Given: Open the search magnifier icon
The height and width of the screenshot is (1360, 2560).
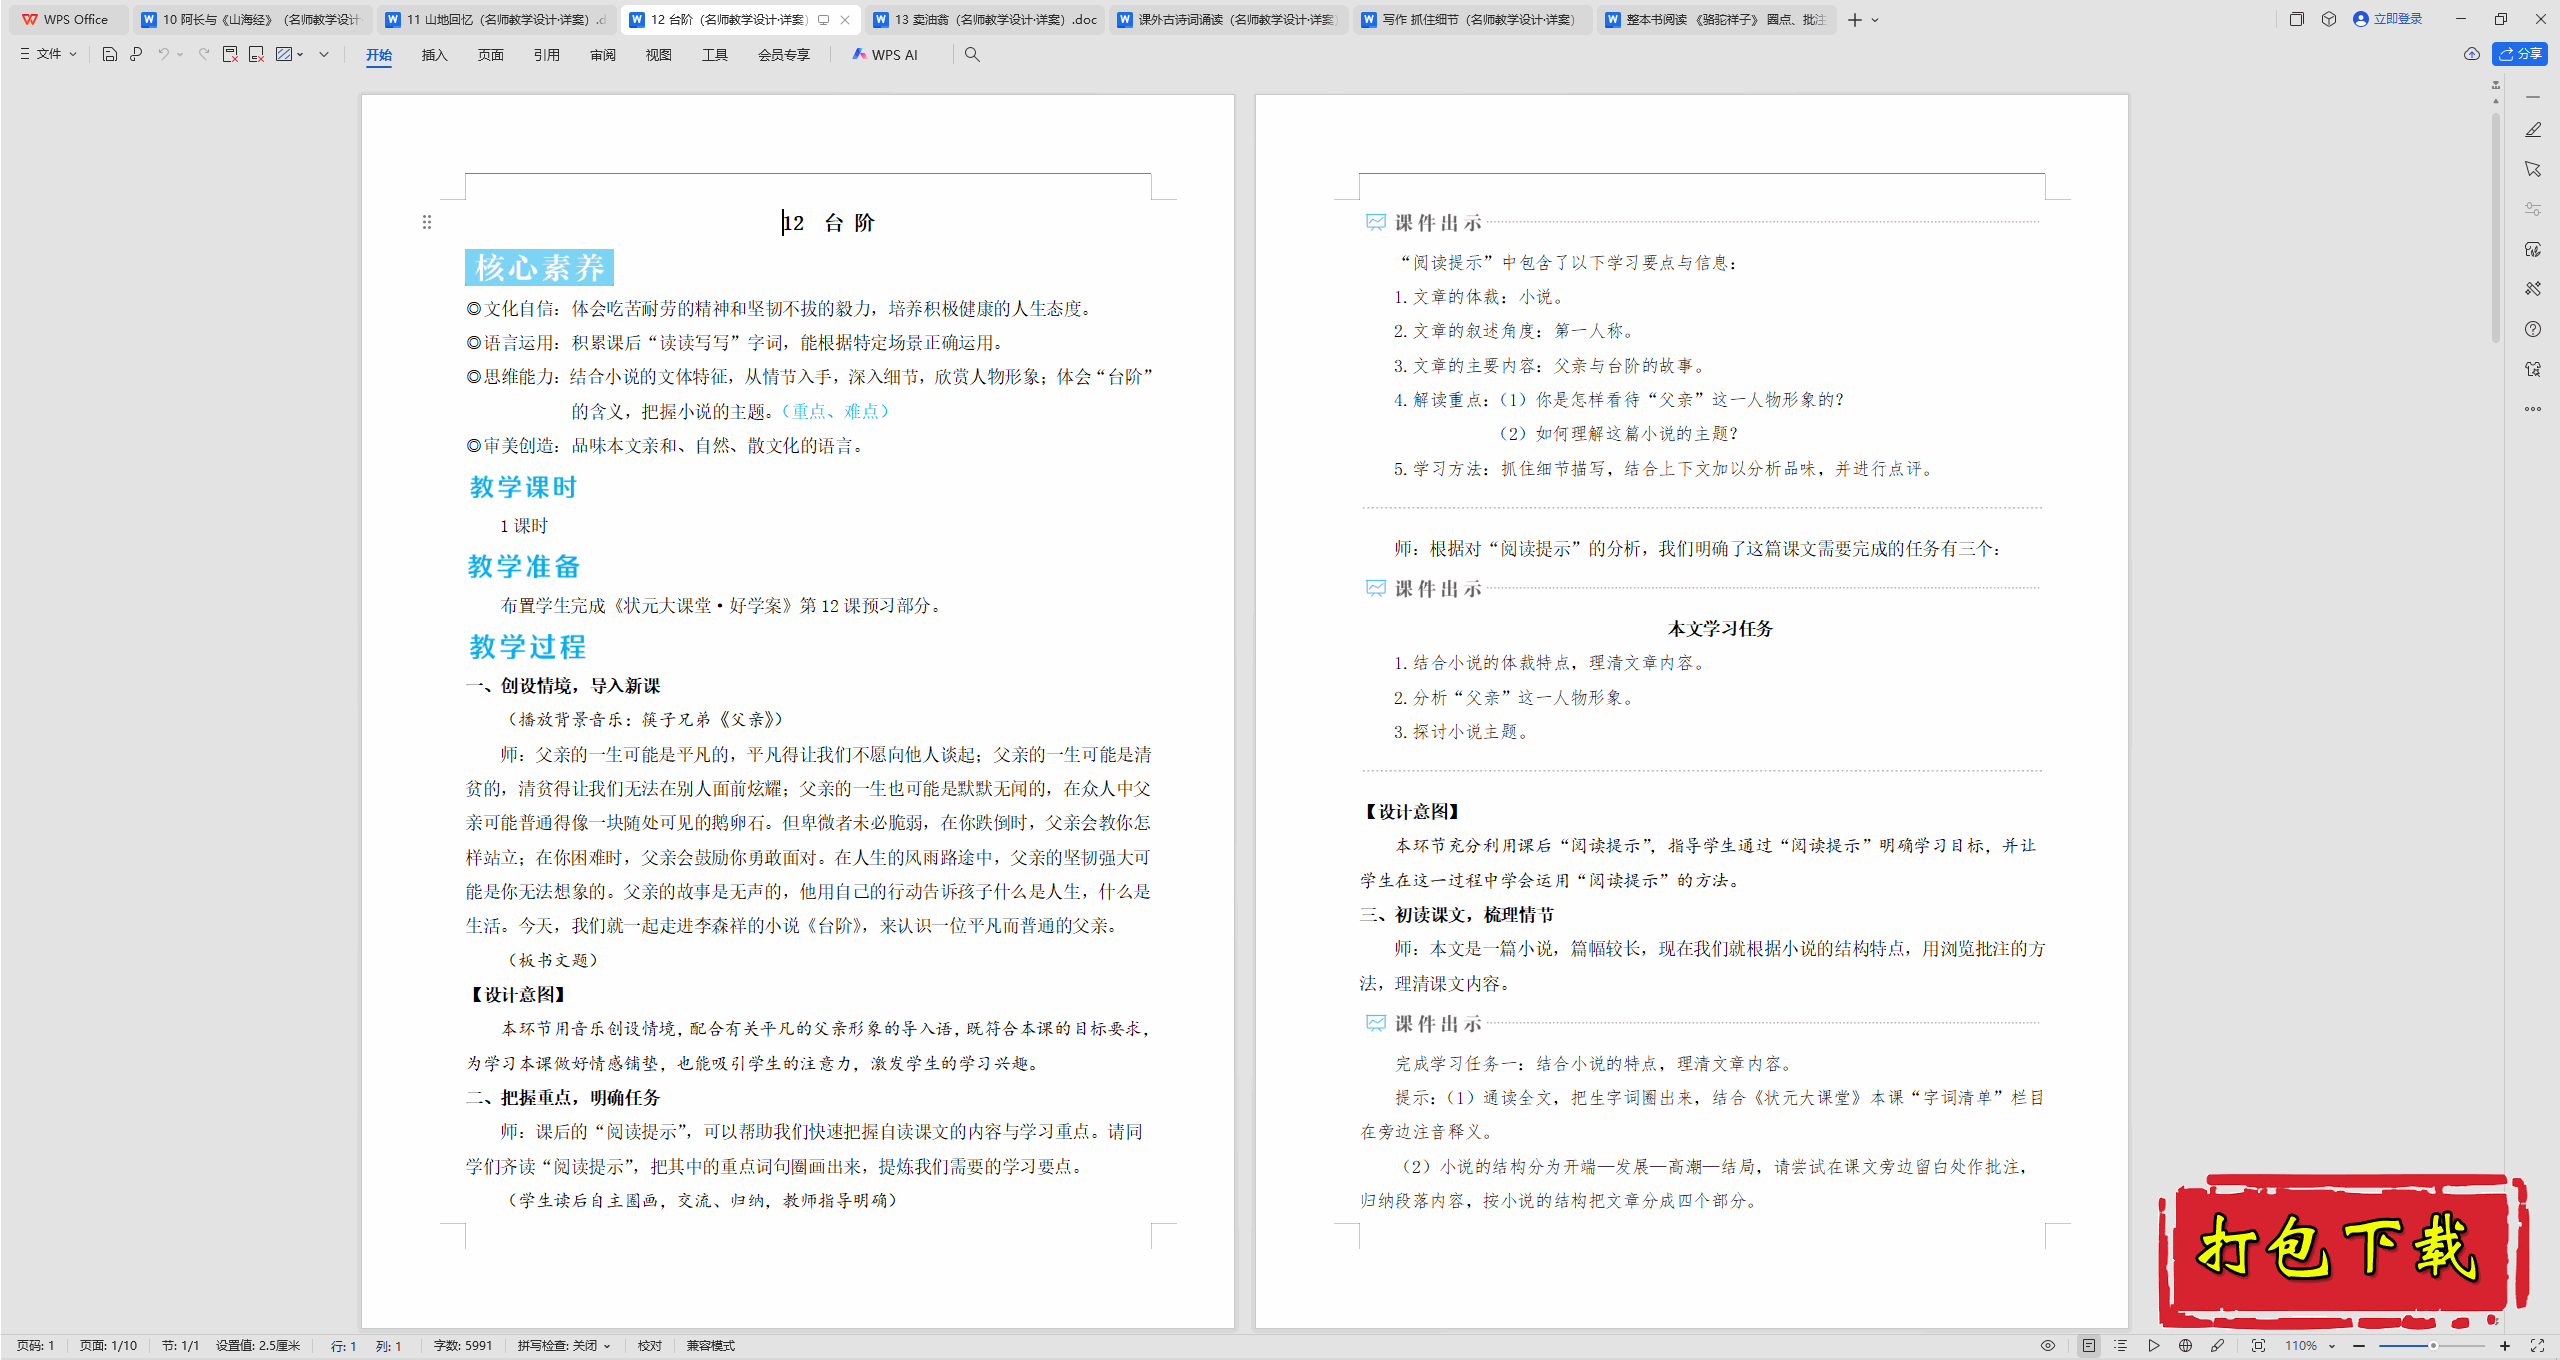Looking at the screenshot, I should point(972,55).
